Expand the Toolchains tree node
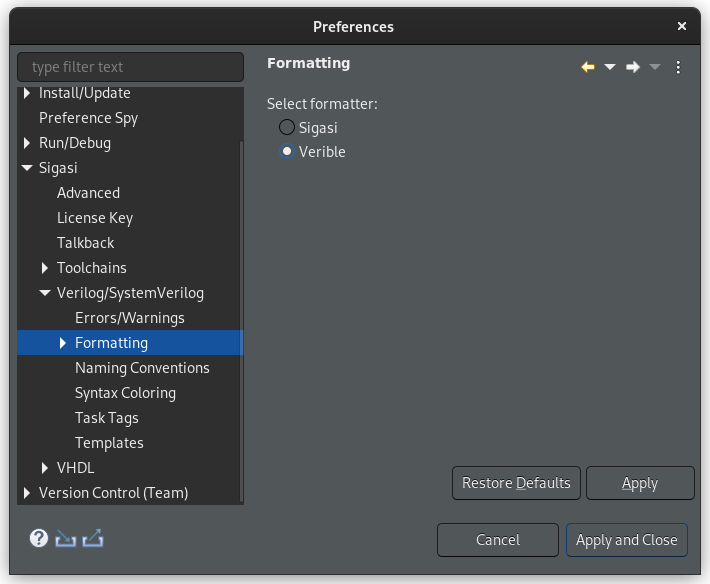Viewport: 710px width, 584px height. 44,268
